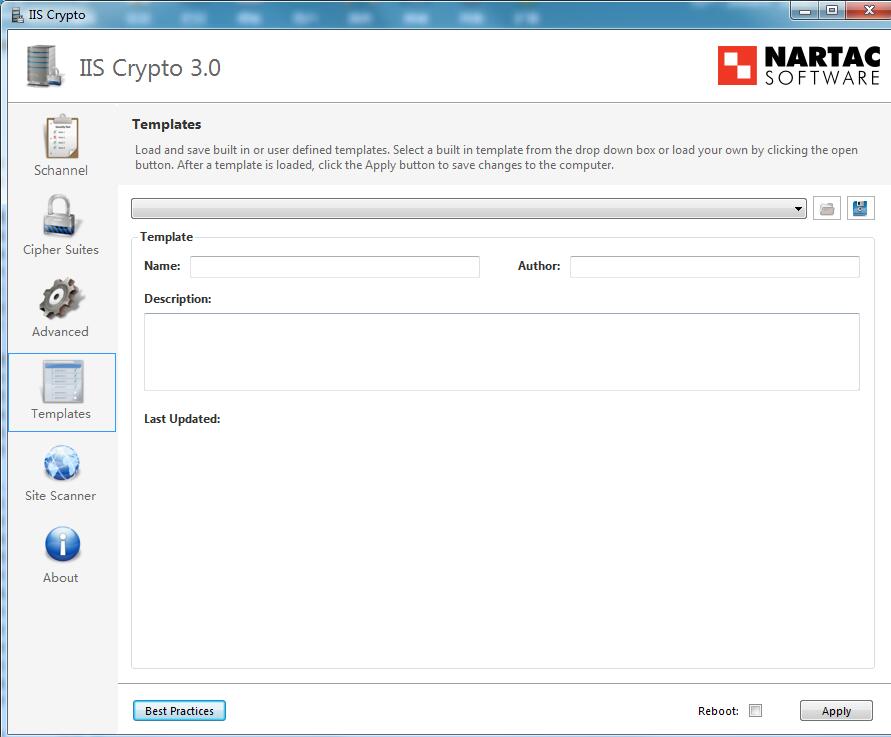The image size is (891, 737).
Task: Open the Advanced settings section
Action: 60,305
